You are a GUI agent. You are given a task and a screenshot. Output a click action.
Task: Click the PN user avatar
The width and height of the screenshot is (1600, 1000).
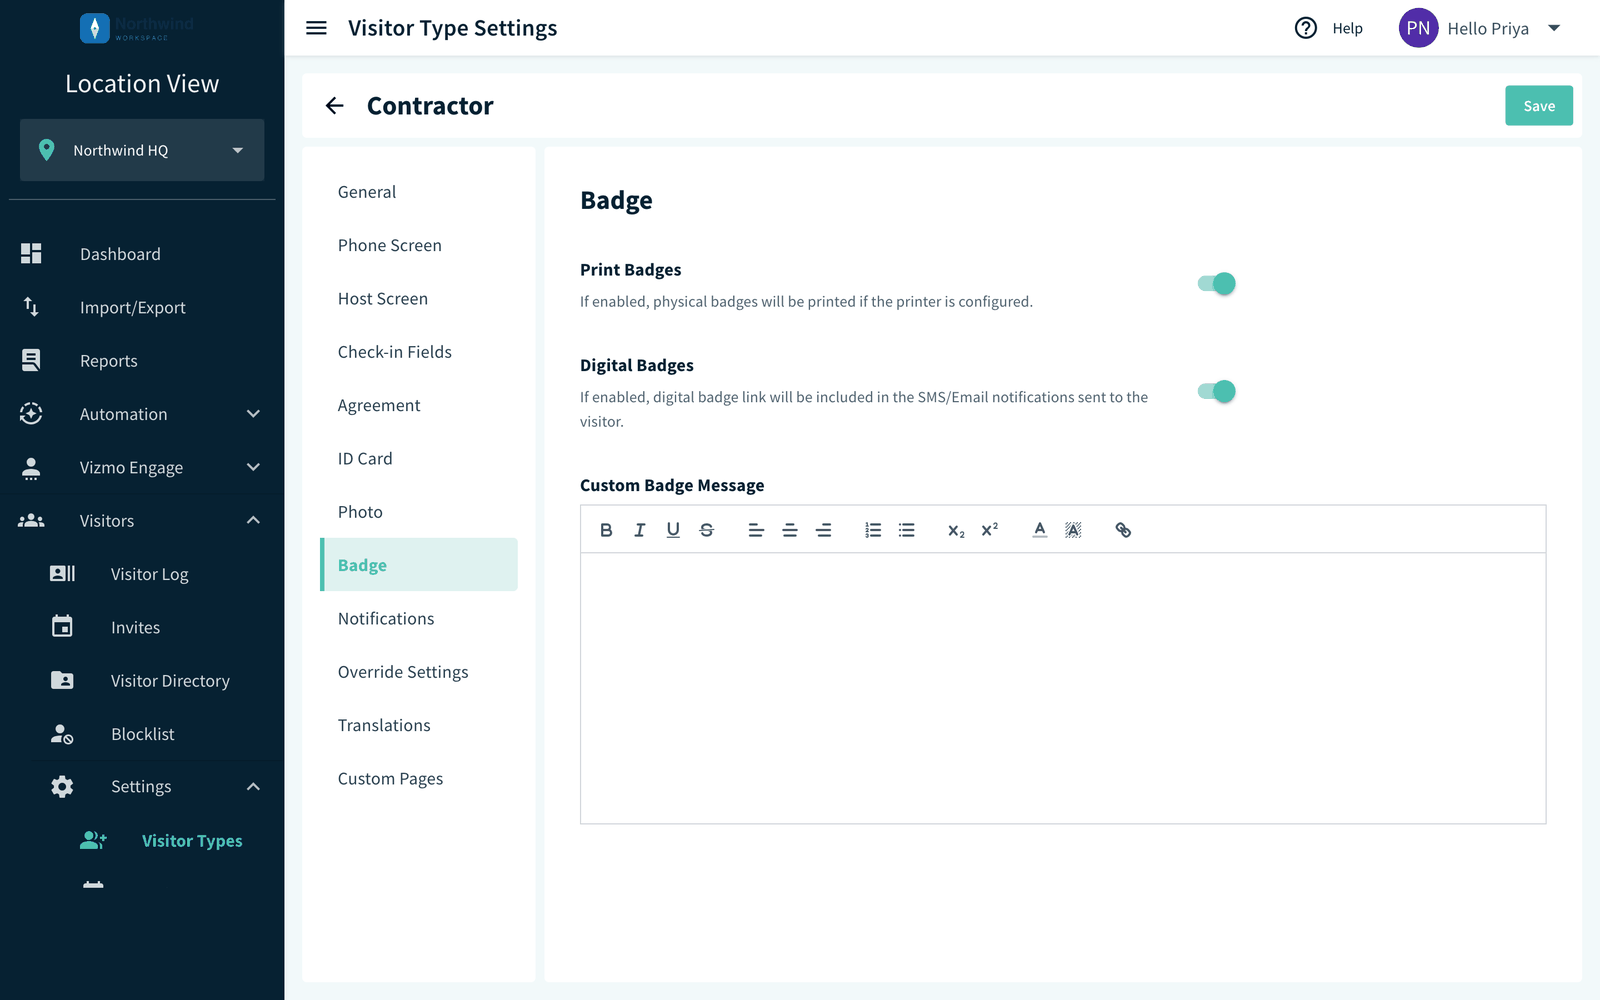click(x=1418, y=28)
